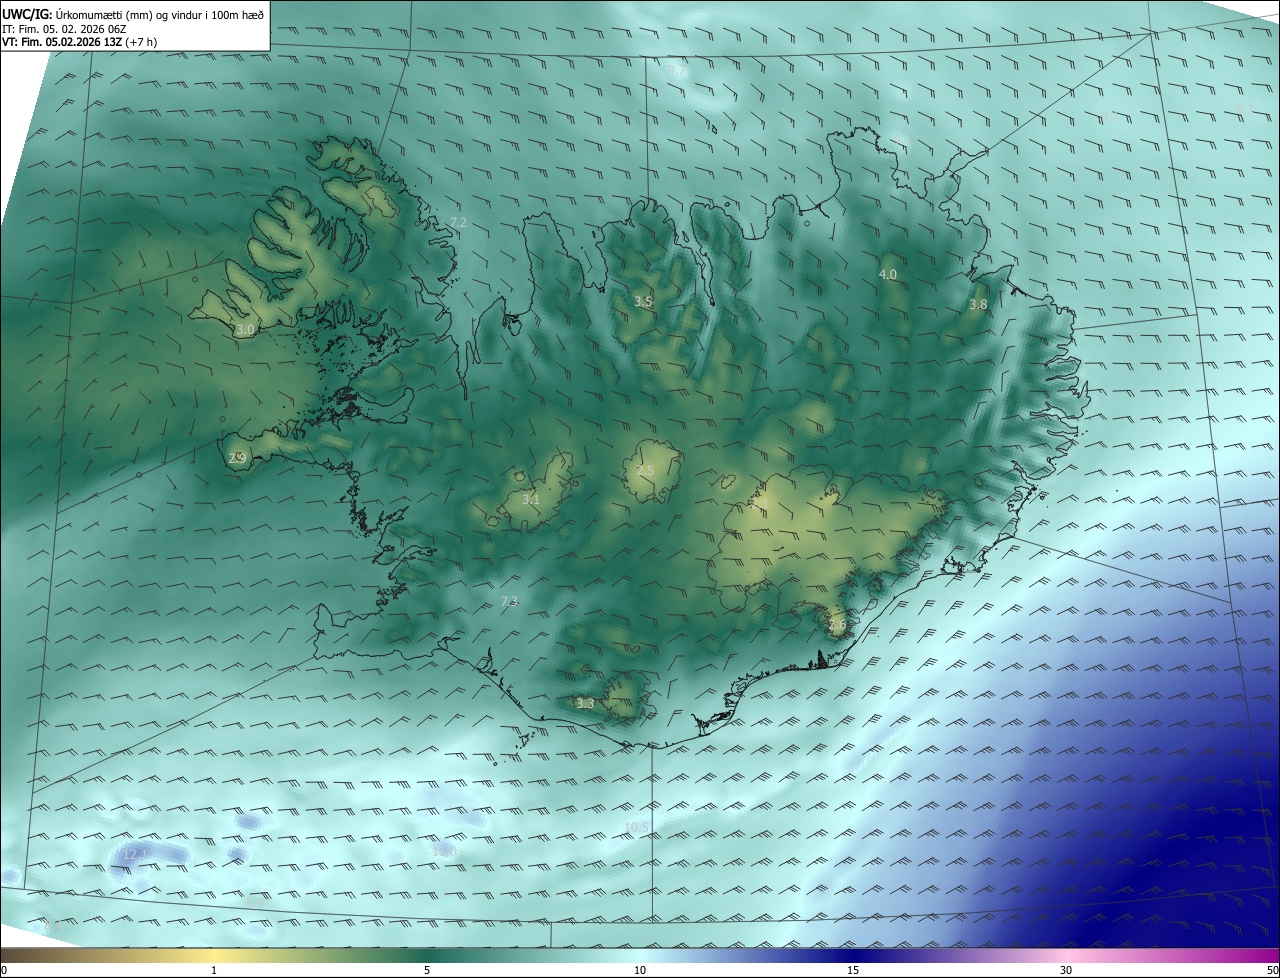The height and width of the screenshot is (978, 1280).
Task: Click the map value label "7.2"
Action: point(458,221)
